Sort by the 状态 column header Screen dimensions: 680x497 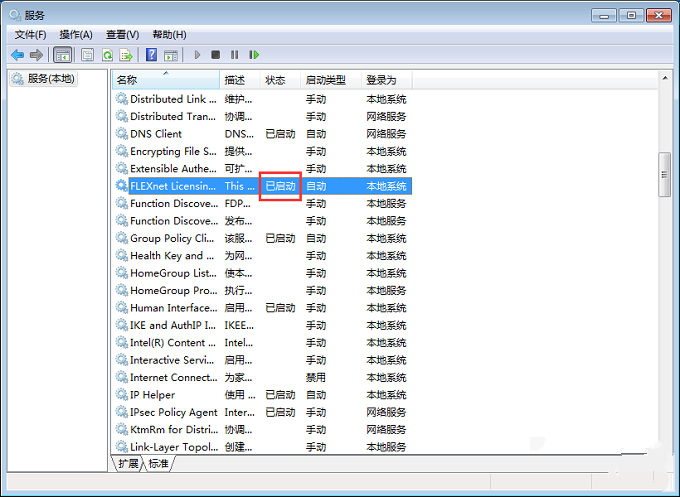coord(280,80)
